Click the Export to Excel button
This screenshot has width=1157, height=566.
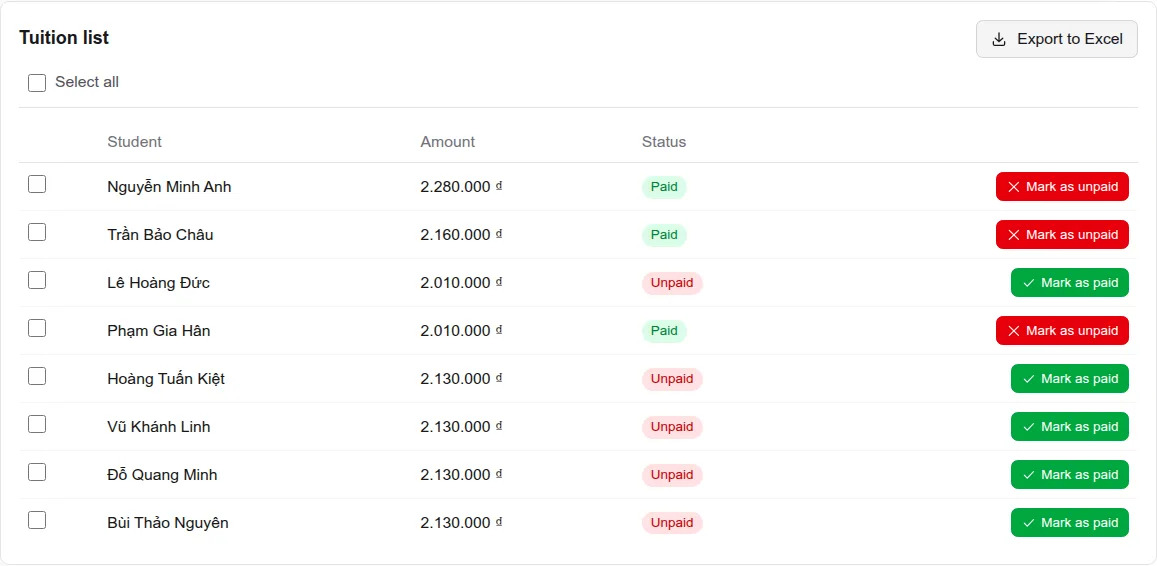[1057, 39]
